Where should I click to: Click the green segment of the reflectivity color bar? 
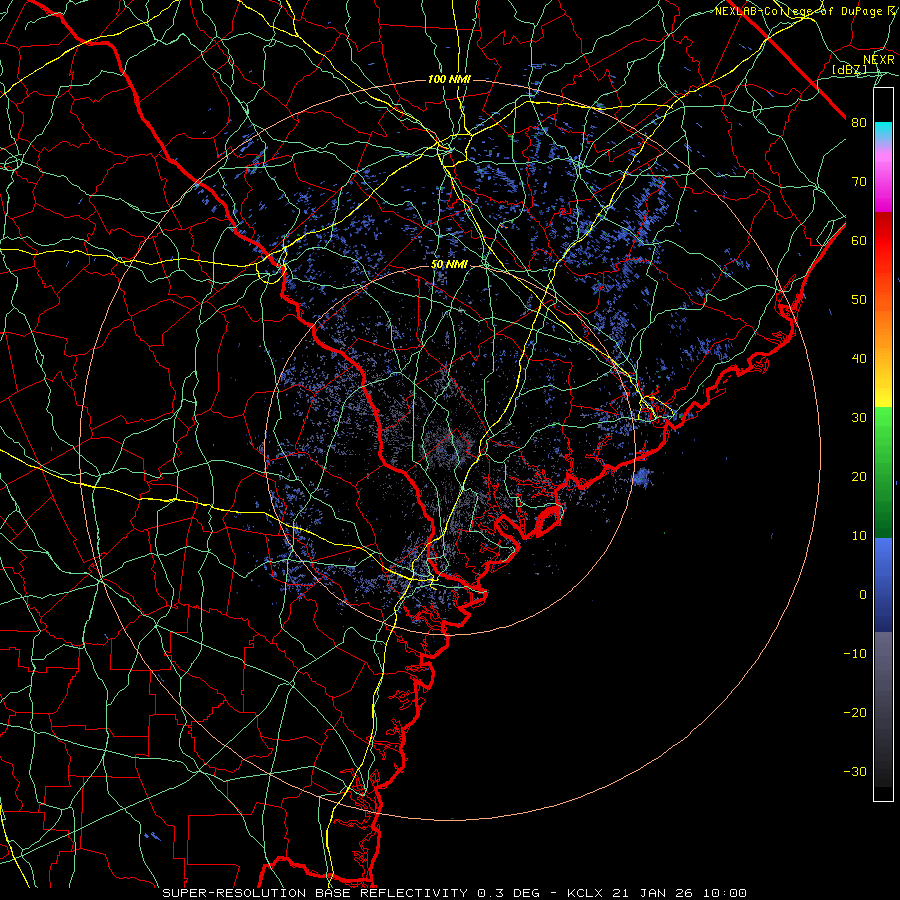883,472
